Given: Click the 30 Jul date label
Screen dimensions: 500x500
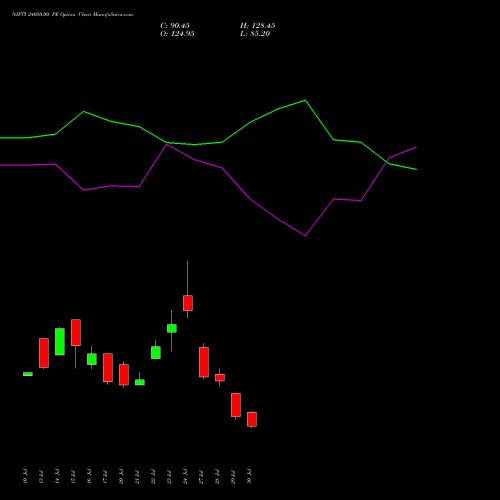Looking at the screenshot, I should pos(249,476).
